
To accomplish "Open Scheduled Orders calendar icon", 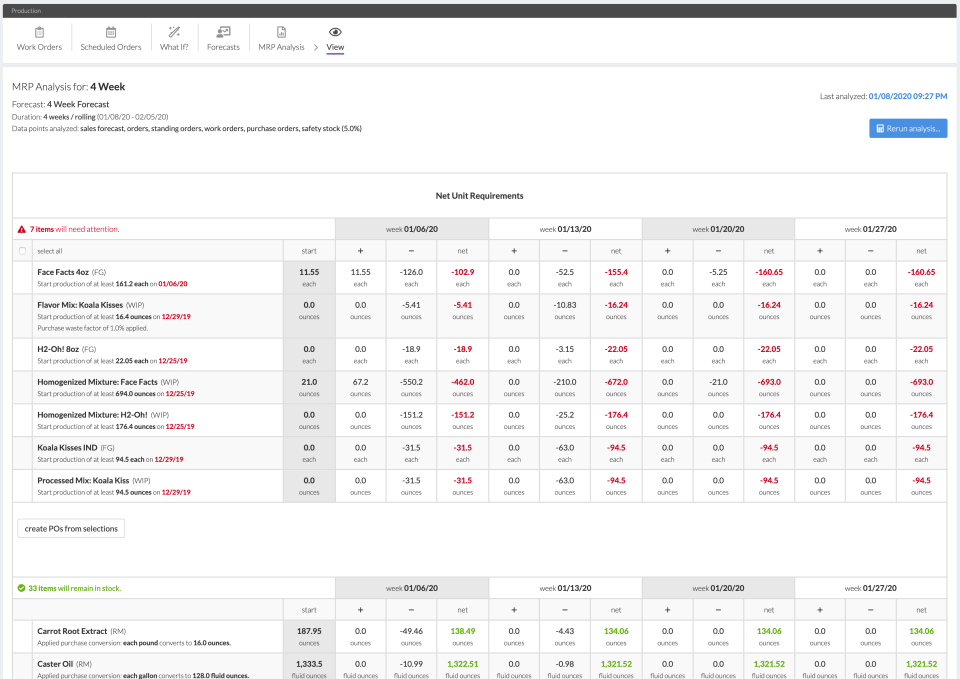I will pyautogui.click(x=111, y=32).
